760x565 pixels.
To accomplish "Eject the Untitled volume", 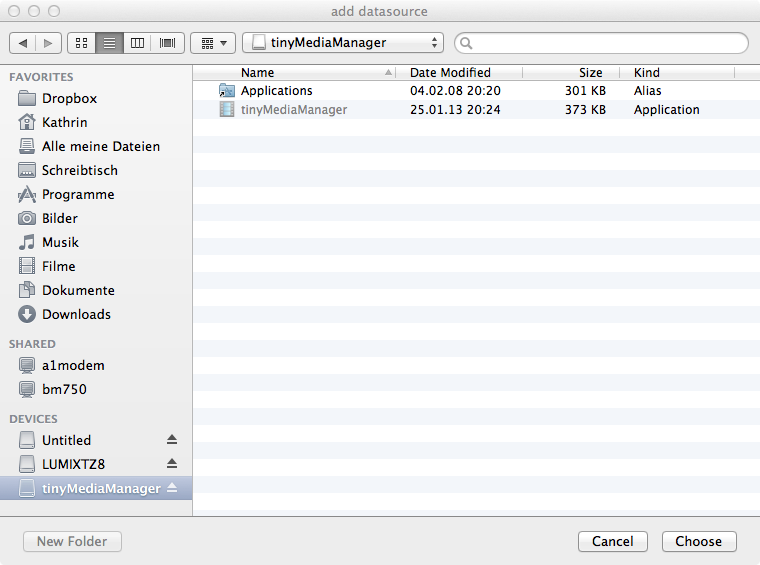I will pos(172,439).
